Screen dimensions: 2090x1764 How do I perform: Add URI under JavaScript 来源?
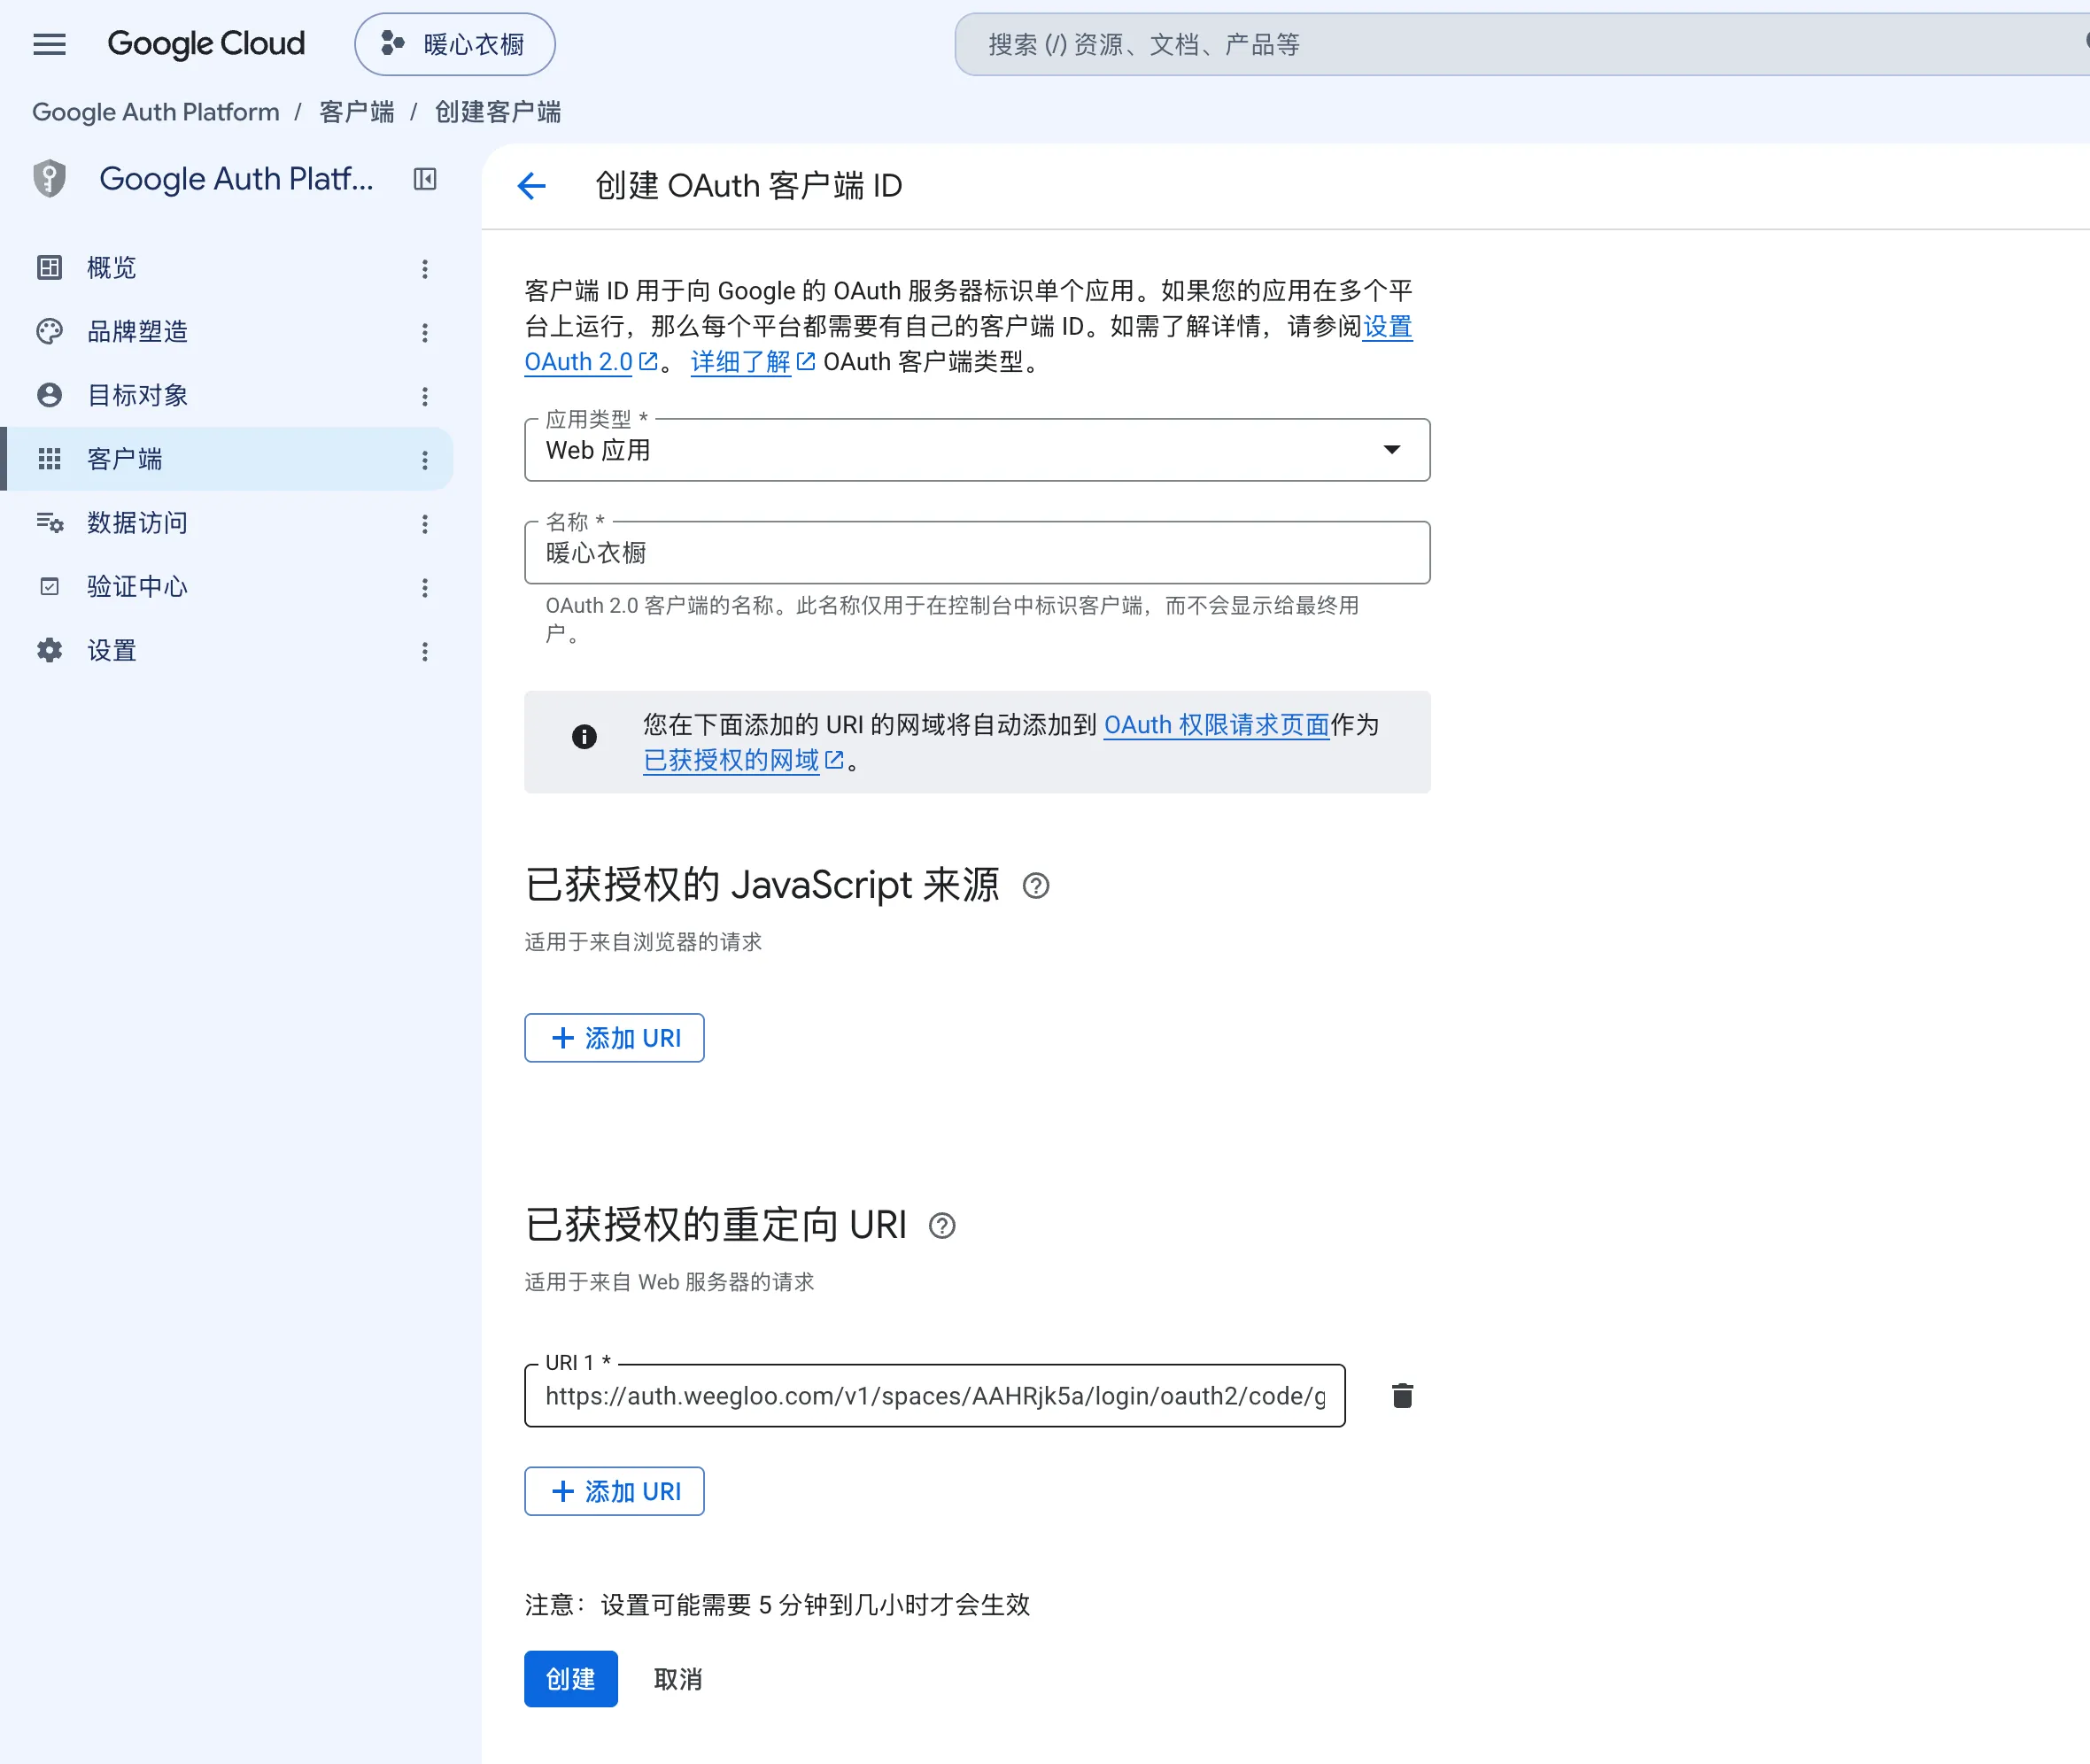pyautogui.click(x=614, y=1038)
